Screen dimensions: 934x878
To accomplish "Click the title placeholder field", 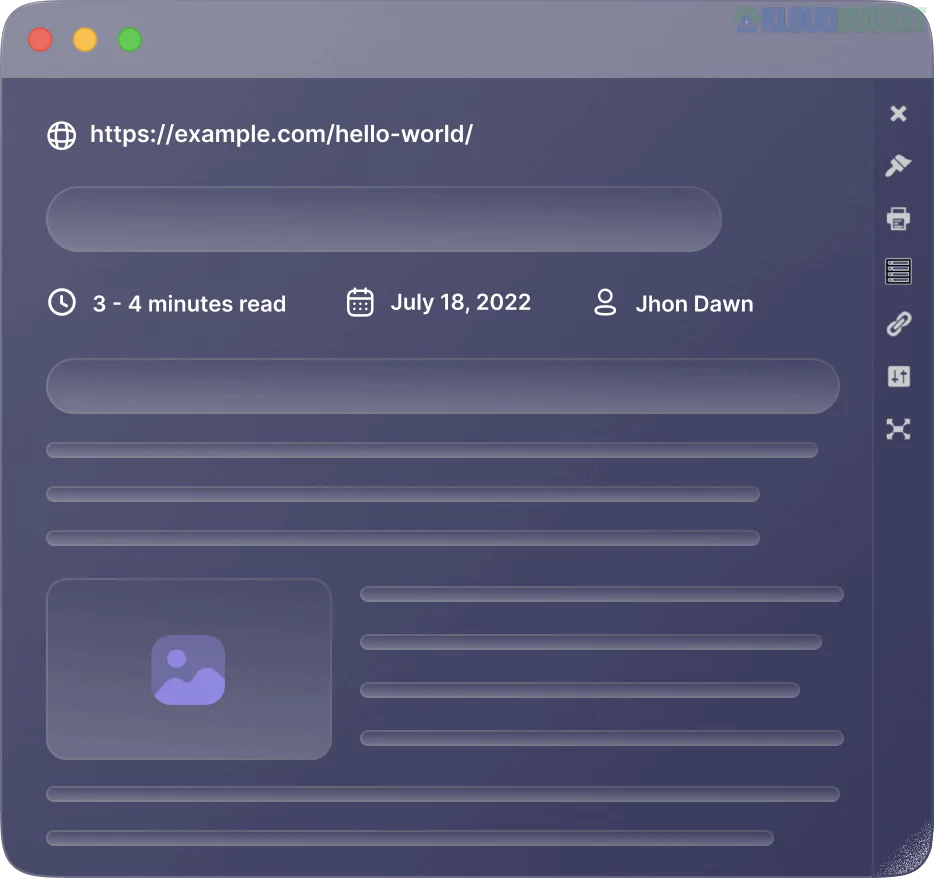I will point(384,219).
